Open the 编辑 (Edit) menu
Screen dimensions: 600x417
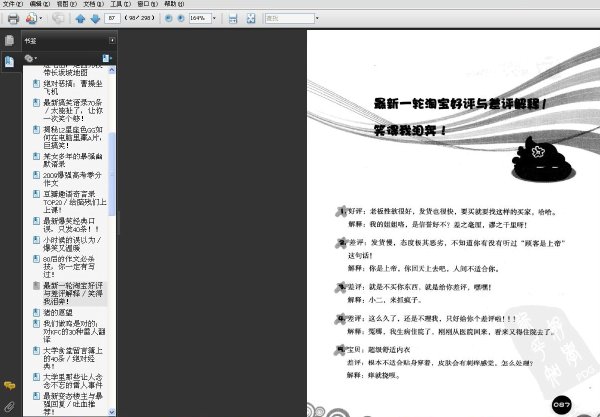(39, 4)
